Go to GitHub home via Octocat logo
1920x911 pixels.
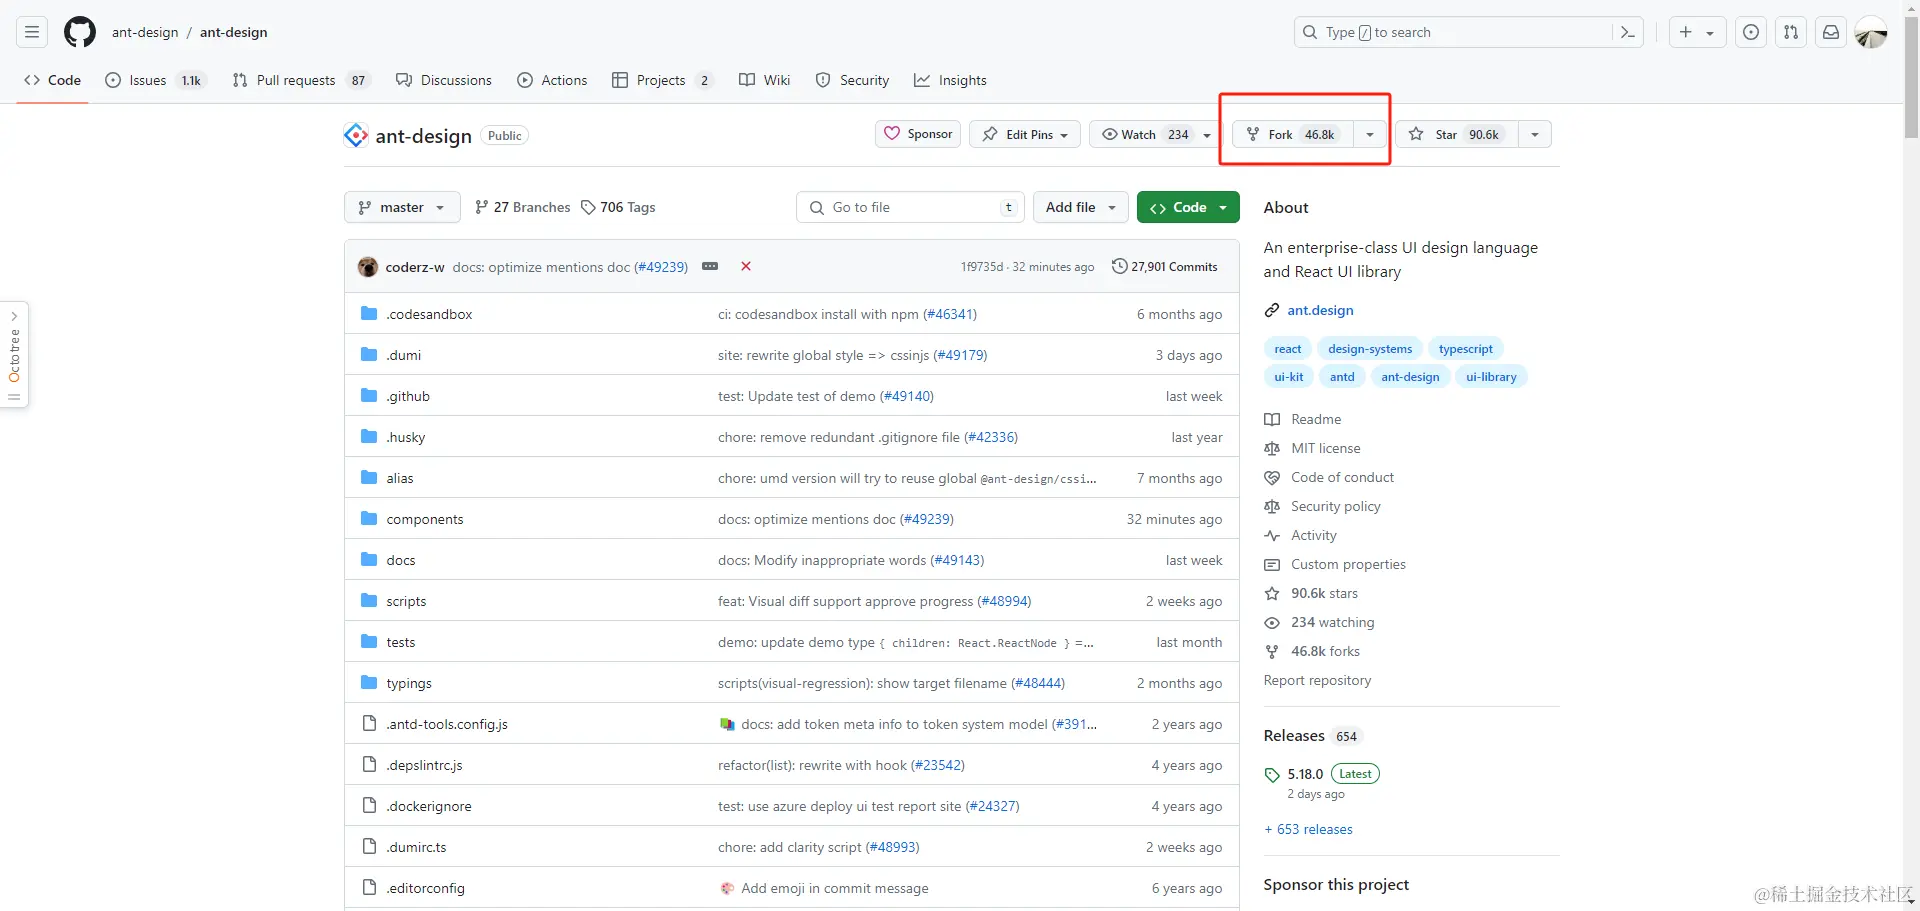pyautogui.click(x=80, y=32)
